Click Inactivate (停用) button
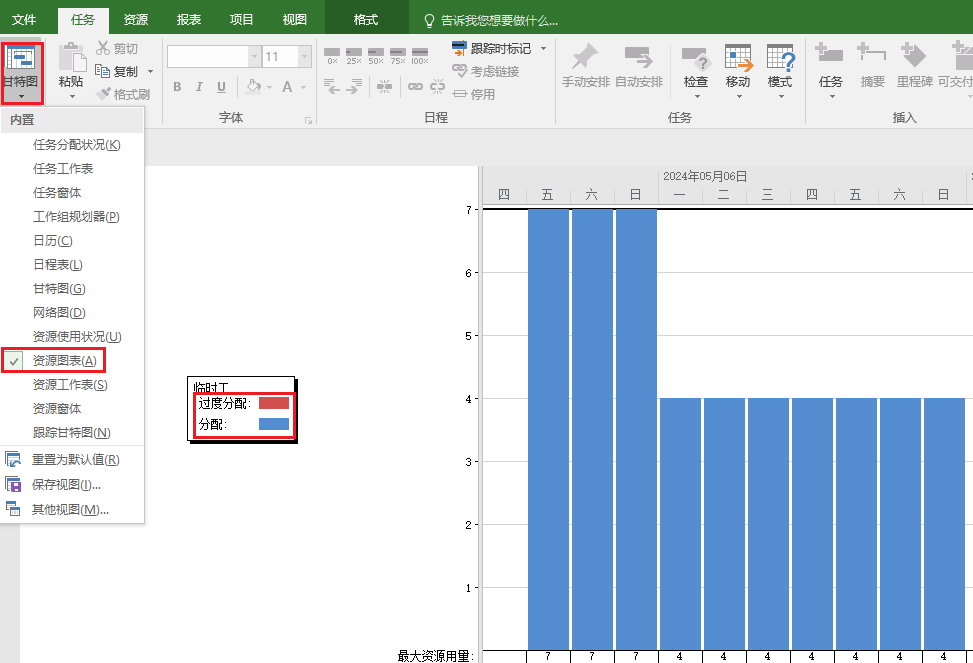 pos(474,94)
